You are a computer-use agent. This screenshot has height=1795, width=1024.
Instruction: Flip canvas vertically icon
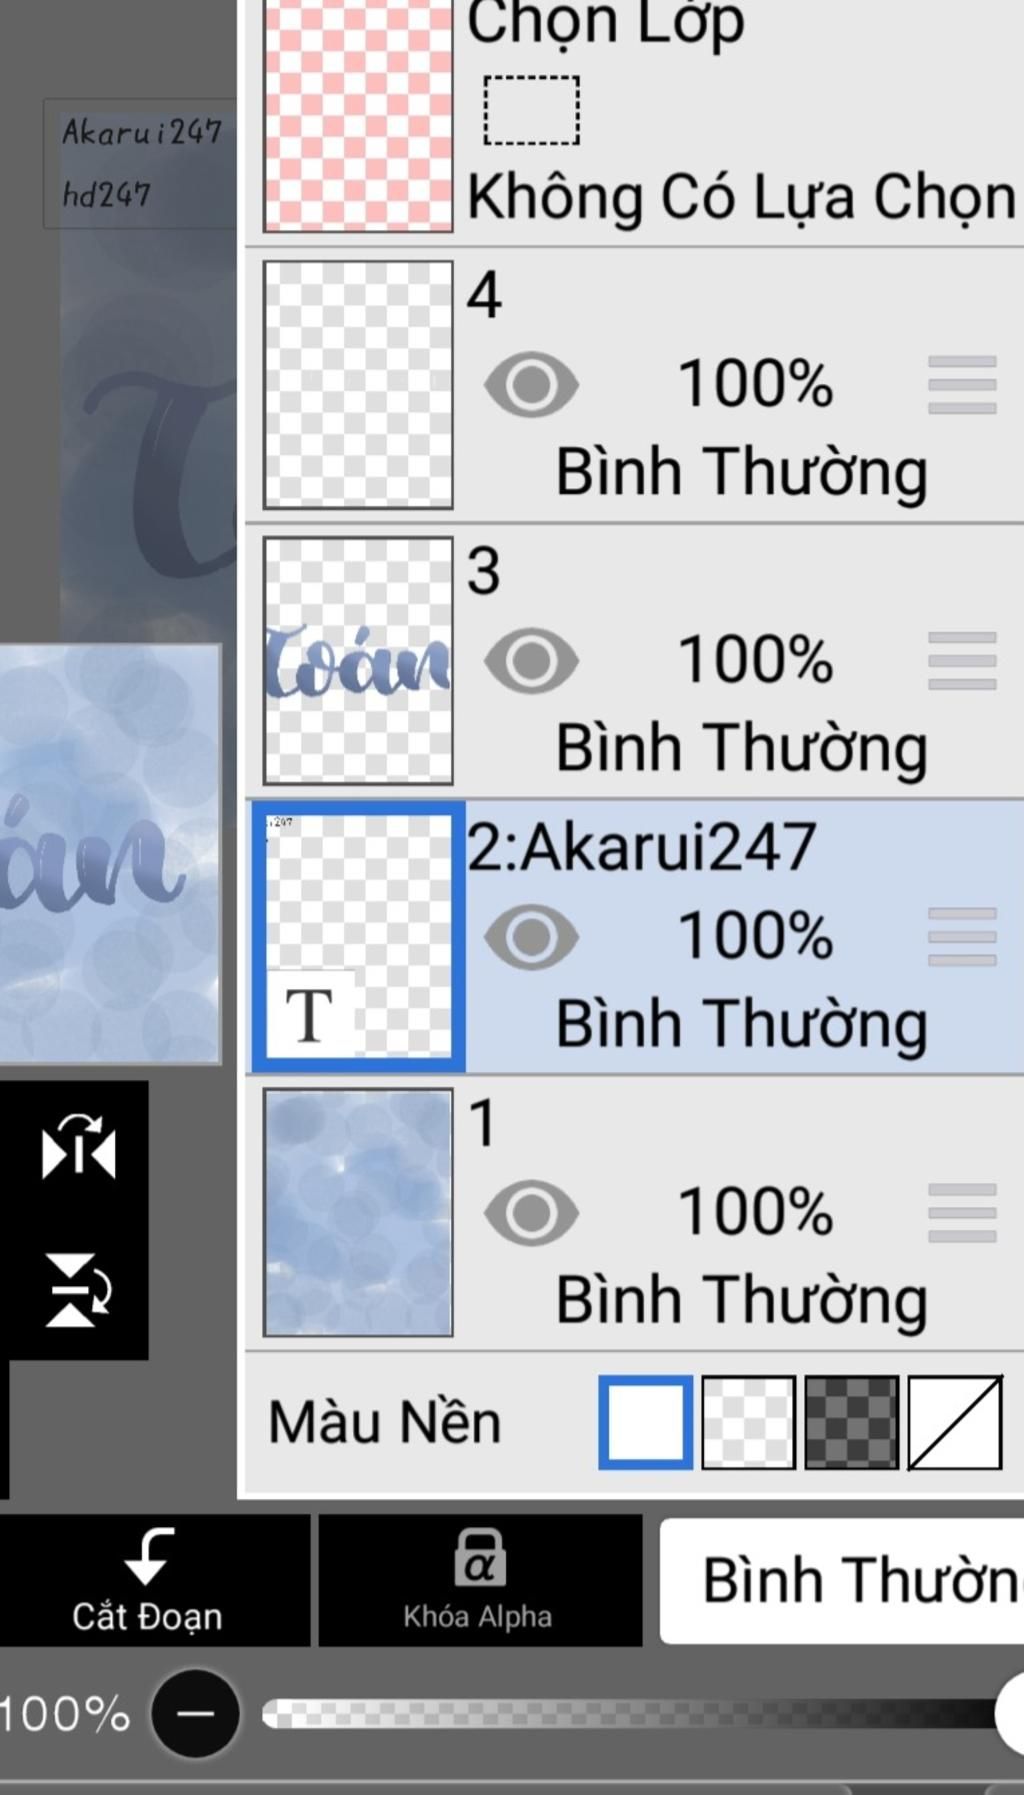coord(78,1290)
